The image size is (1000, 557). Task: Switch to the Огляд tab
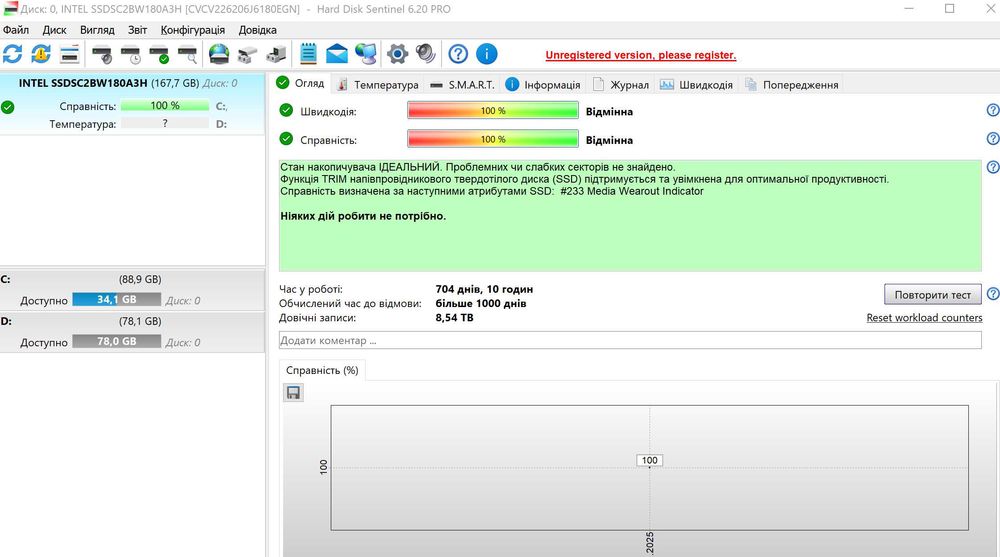pyautogui.click(x=301, y=84)
